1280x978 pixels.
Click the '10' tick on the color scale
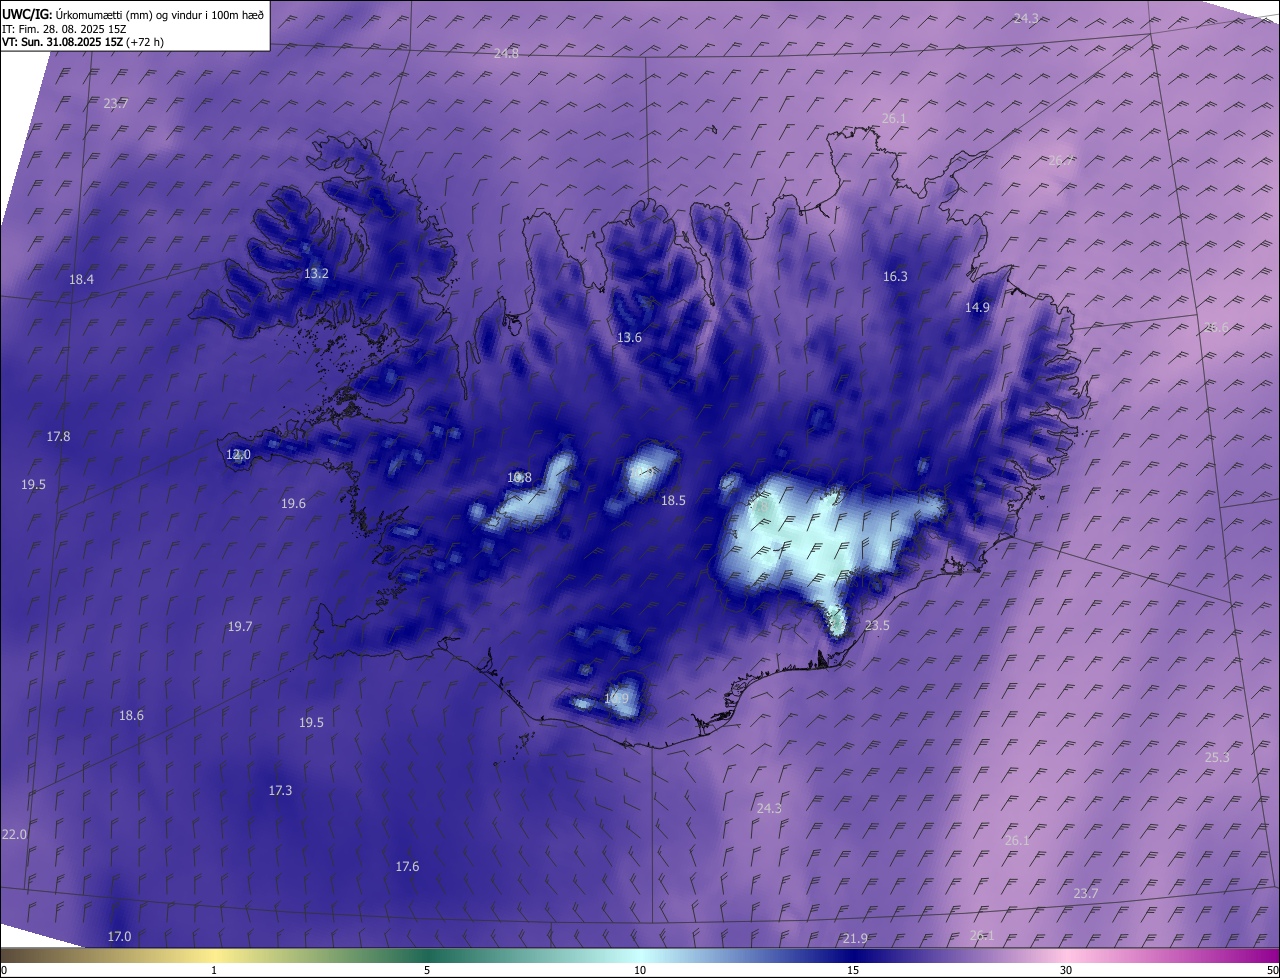click(640, 971)
